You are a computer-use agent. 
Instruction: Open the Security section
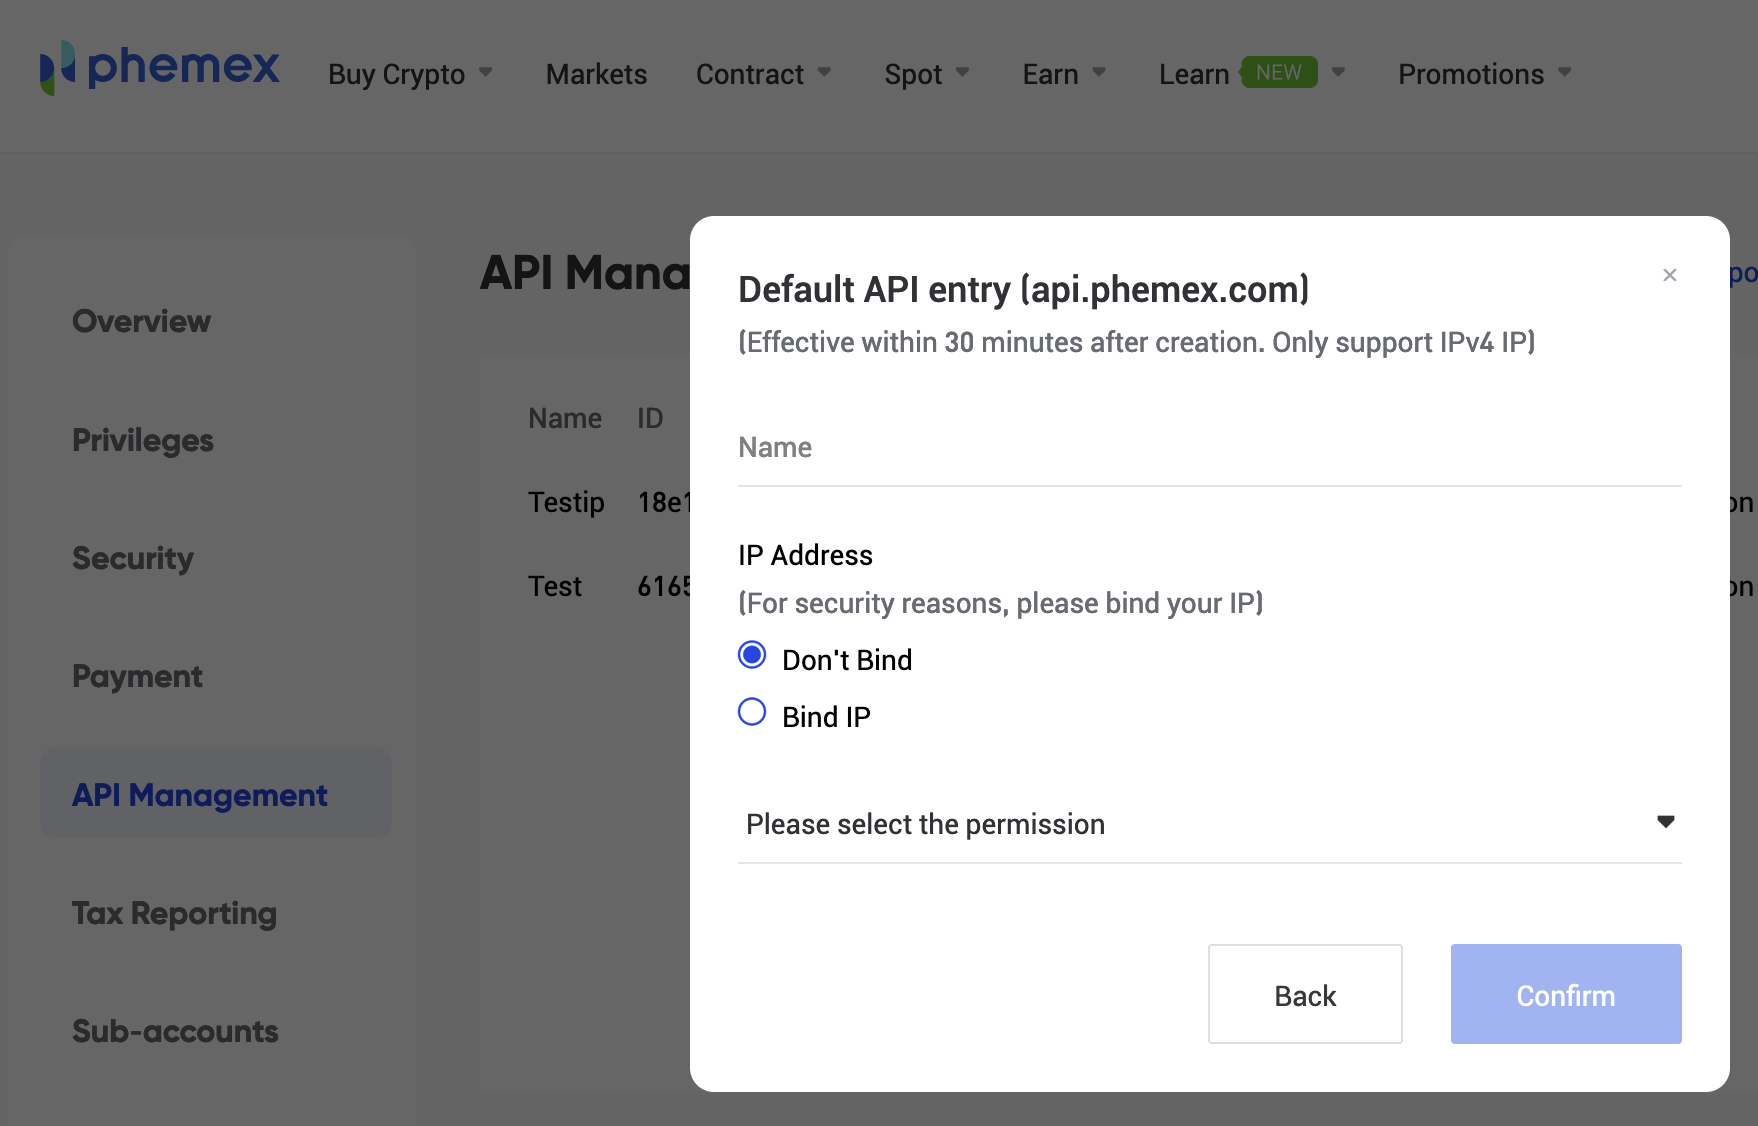132,558
